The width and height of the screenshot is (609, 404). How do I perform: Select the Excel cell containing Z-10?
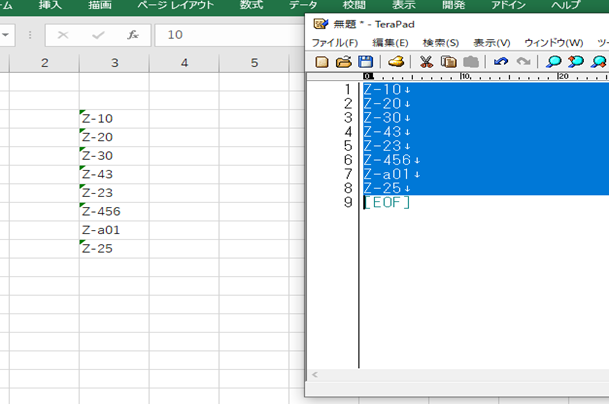(x=114, y=118)
